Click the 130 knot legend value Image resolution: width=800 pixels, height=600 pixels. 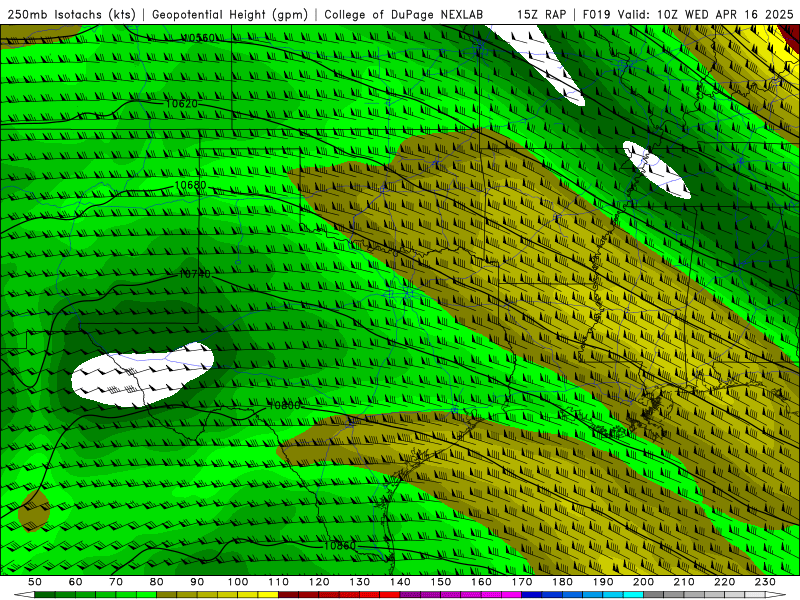(x=360, y=582)
